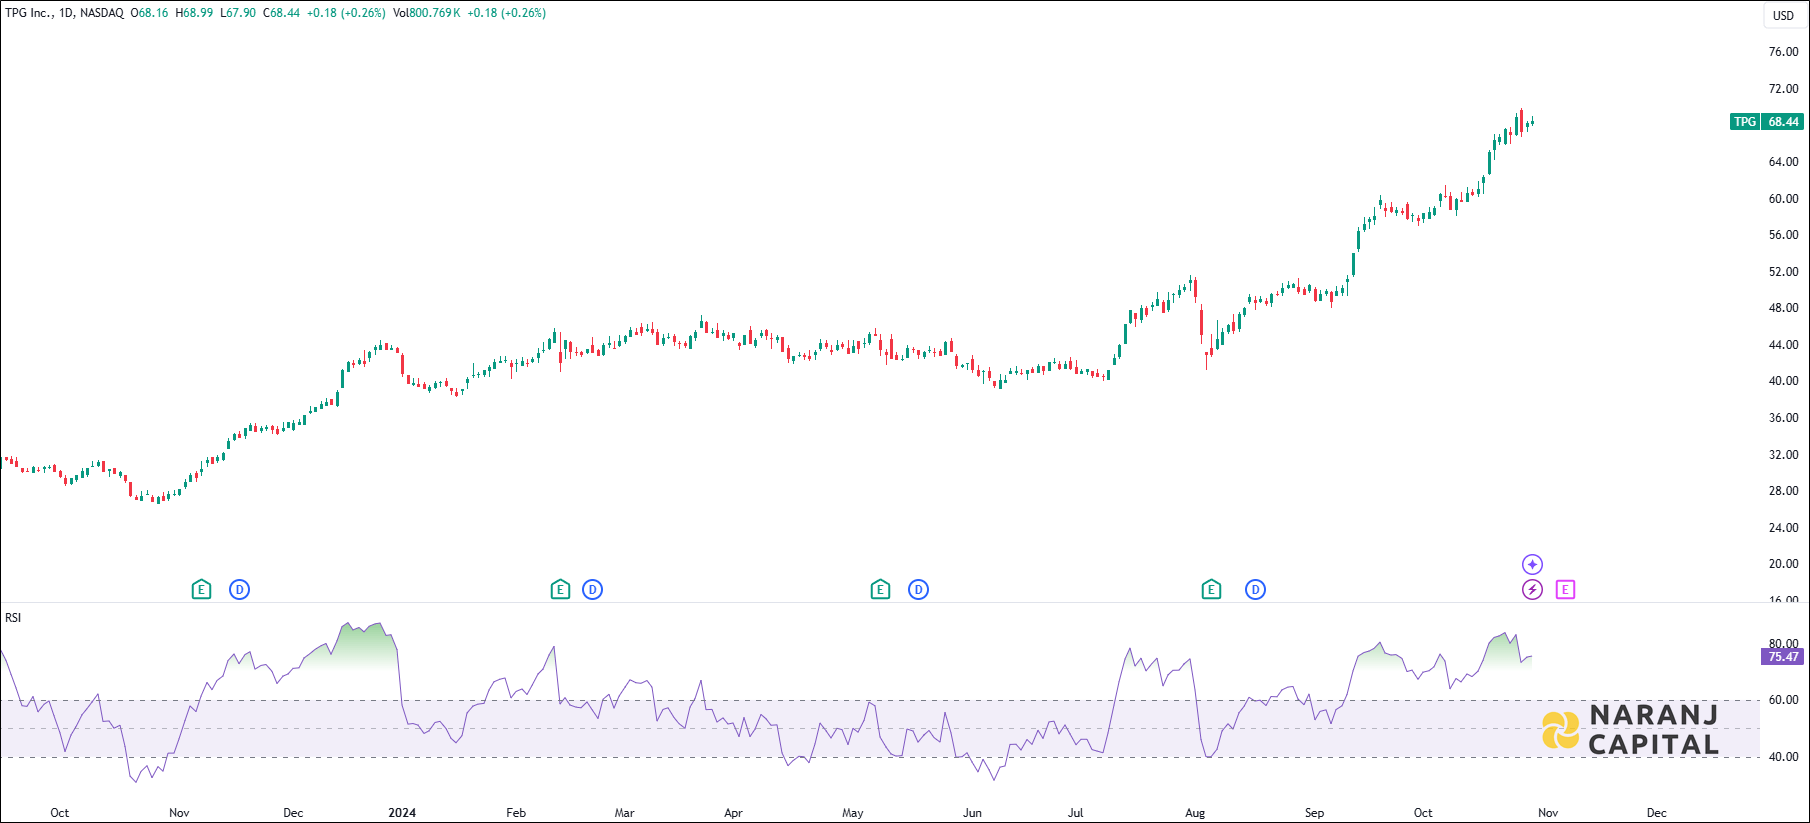Select the dividend marker in late May
The width and height of the screenshot is (1810, 823).
click(918, 590)
